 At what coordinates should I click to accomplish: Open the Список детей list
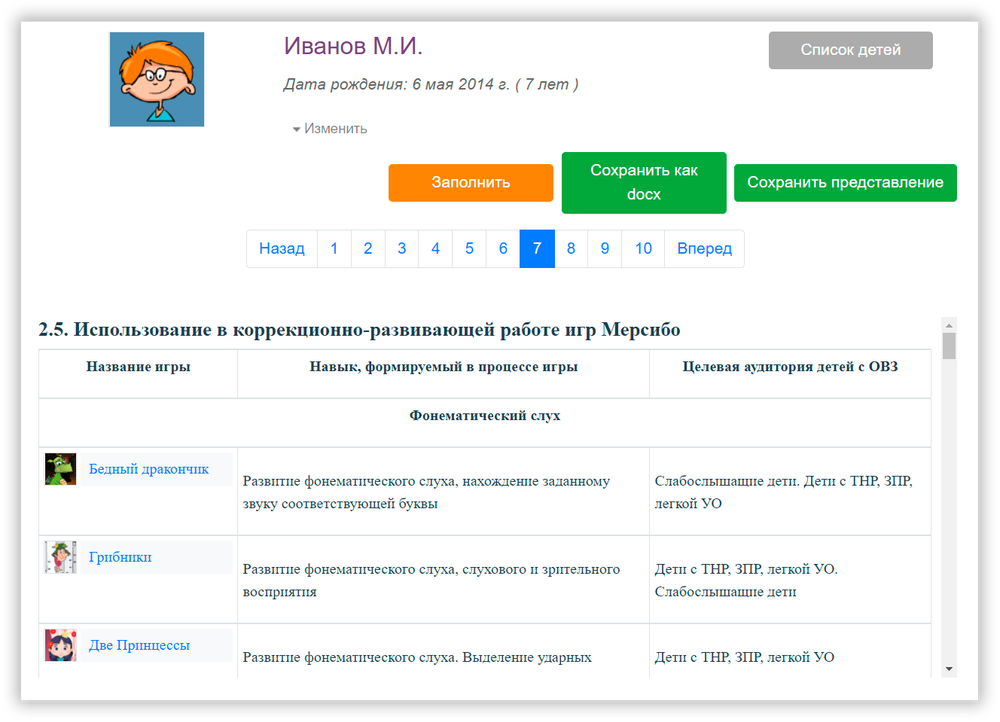pyautogui.click(x=850, y=50)
